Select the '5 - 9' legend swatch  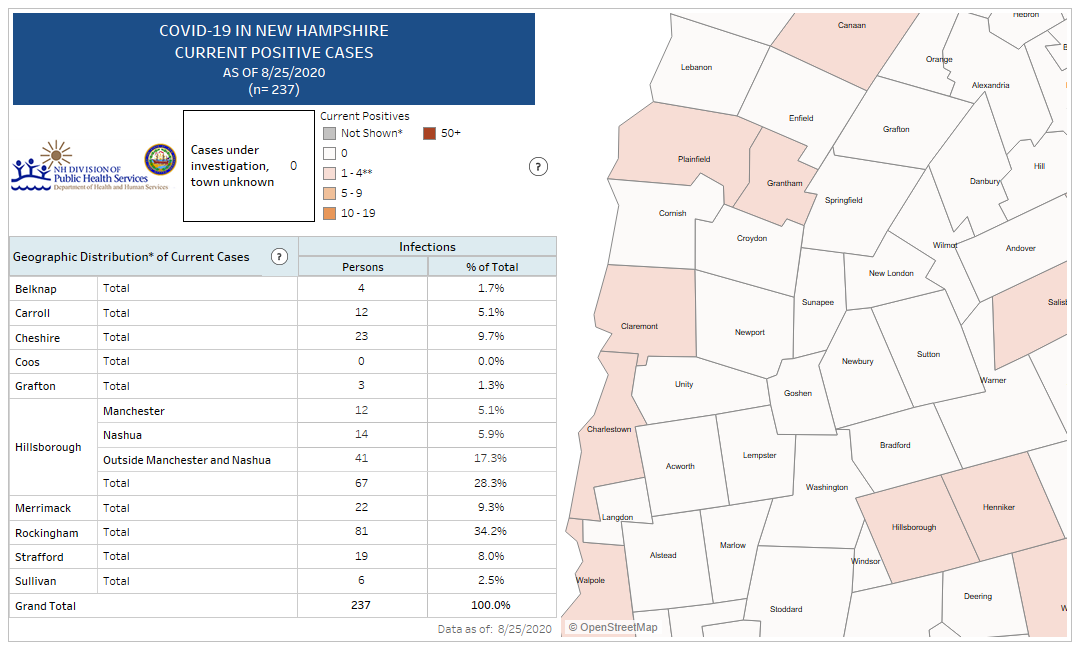point(328,193)
